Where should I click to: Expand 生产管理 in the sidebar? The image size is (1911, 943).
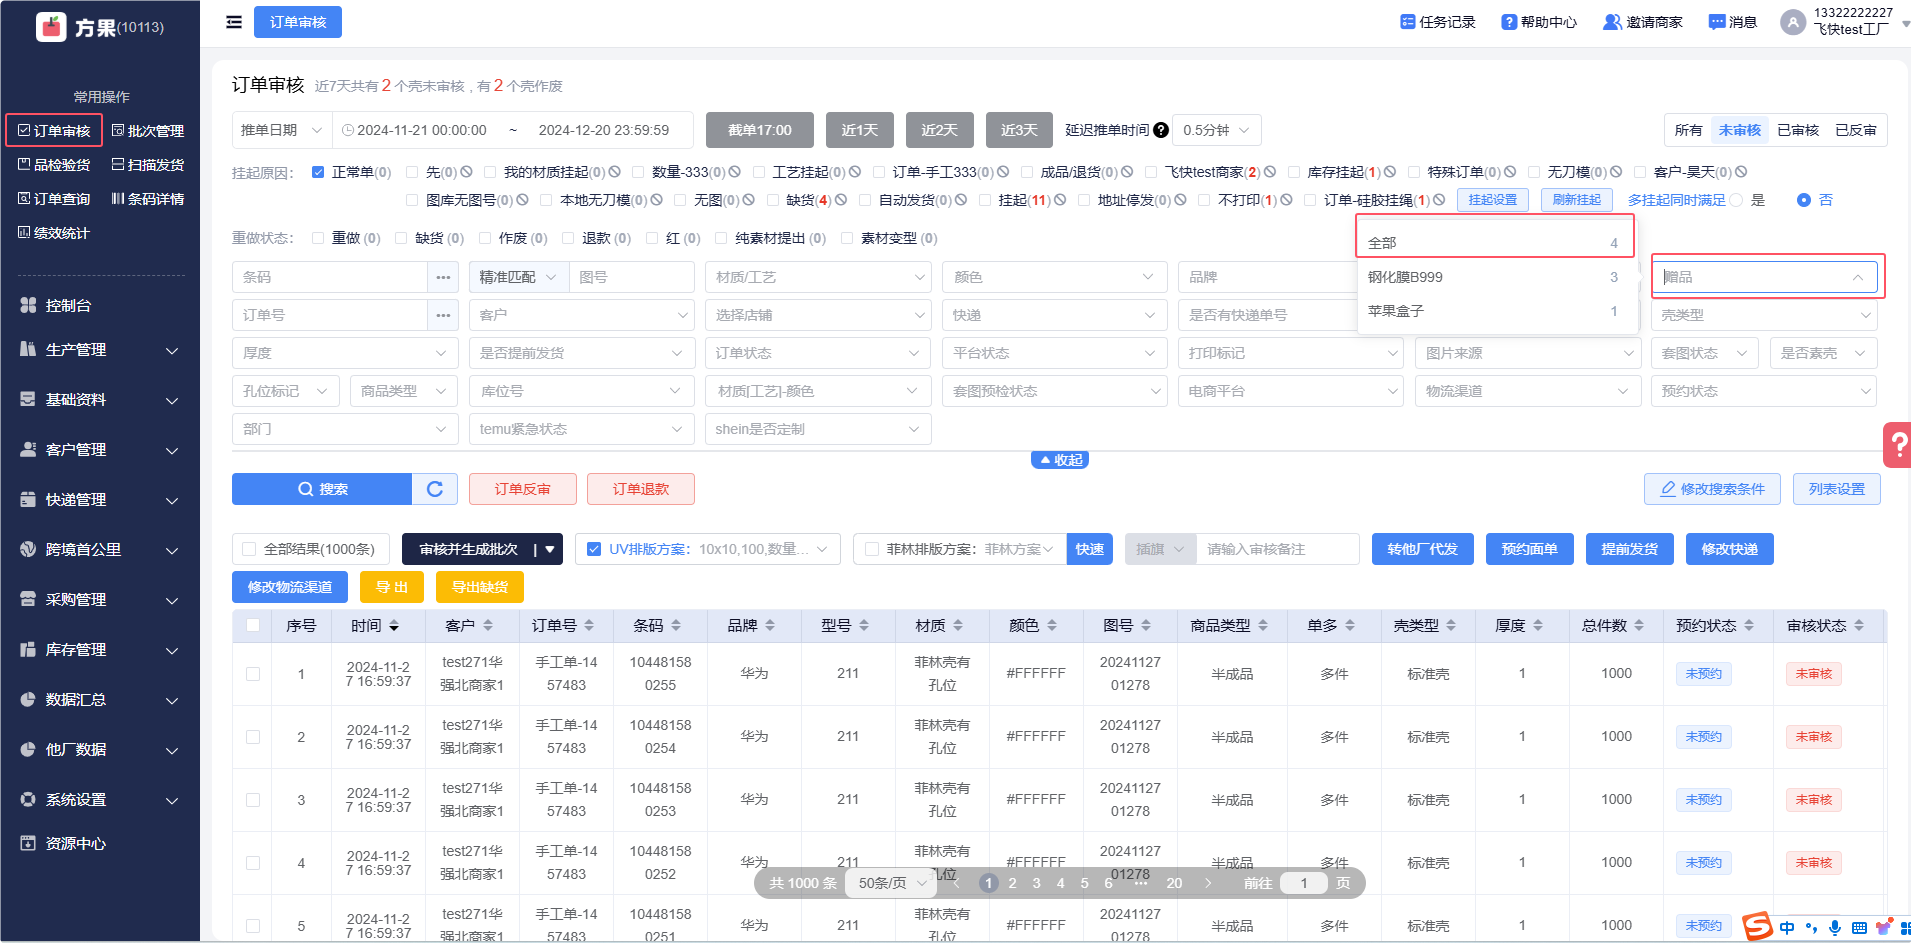pos(99,350)
